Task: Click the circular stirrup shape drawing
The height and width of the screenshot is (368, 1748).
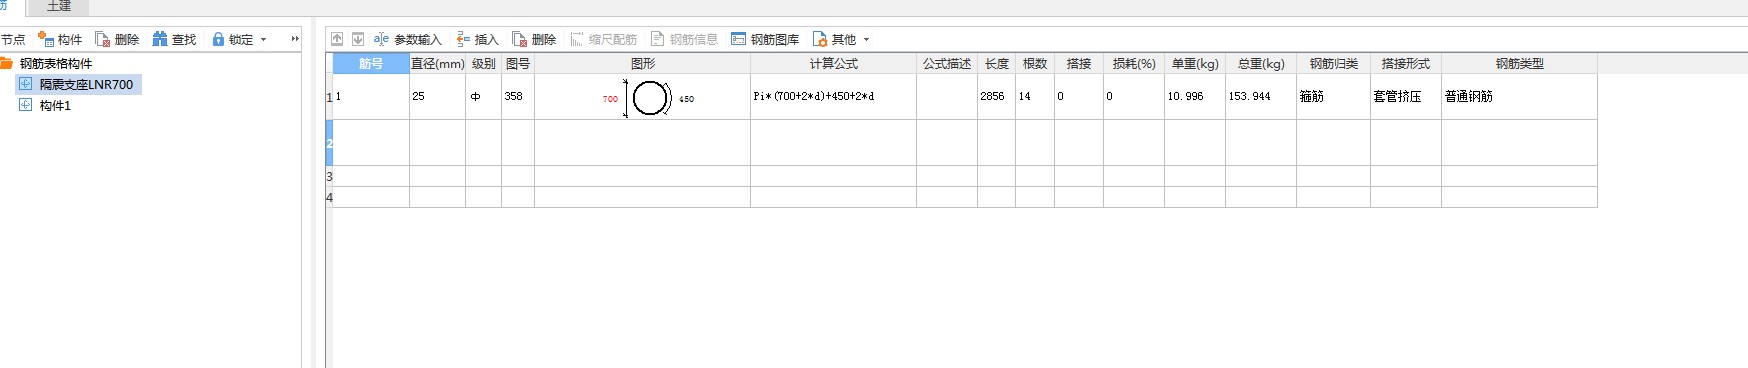Action: click(650, 98)
